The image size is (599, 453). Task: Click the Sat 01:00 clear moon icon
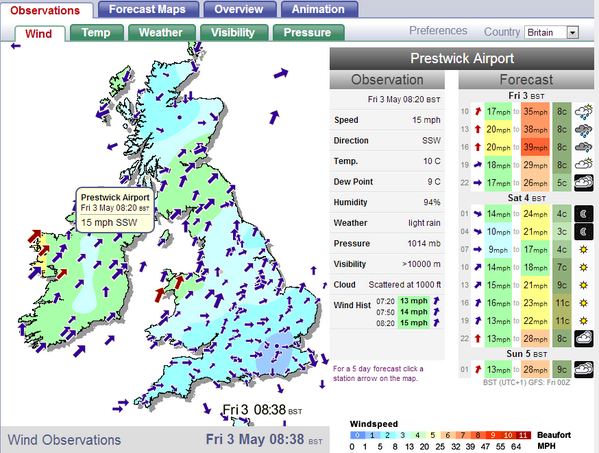(x=583, y=214)
